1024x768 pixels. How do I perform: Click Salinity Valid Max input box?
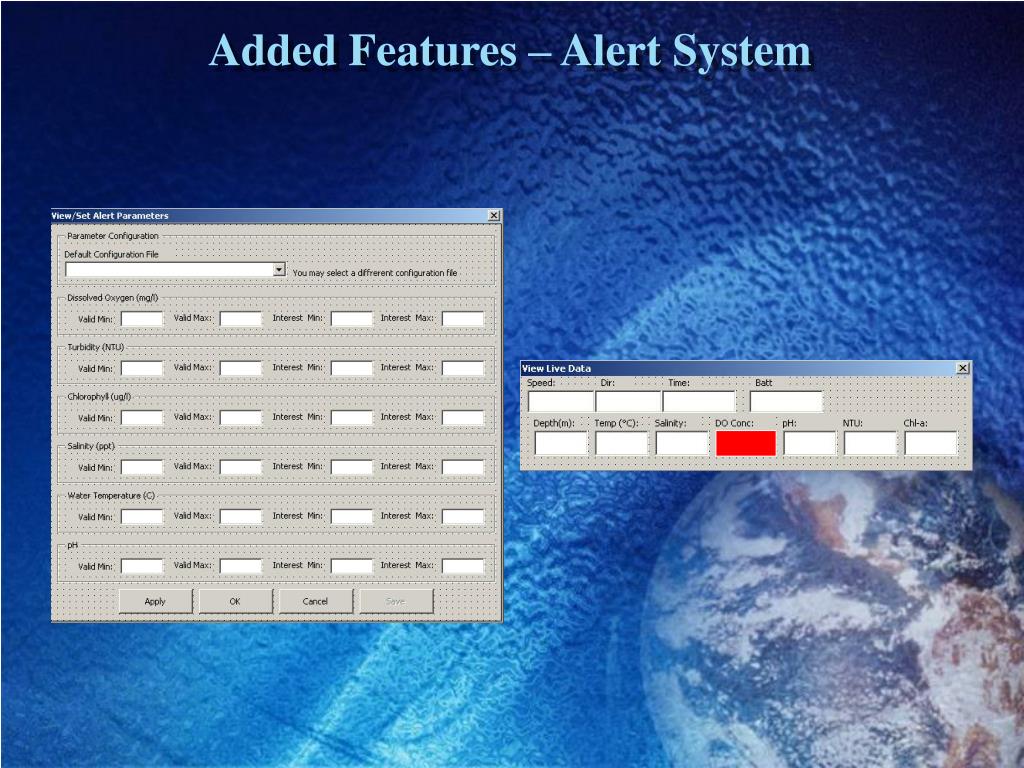pos(240,468)
